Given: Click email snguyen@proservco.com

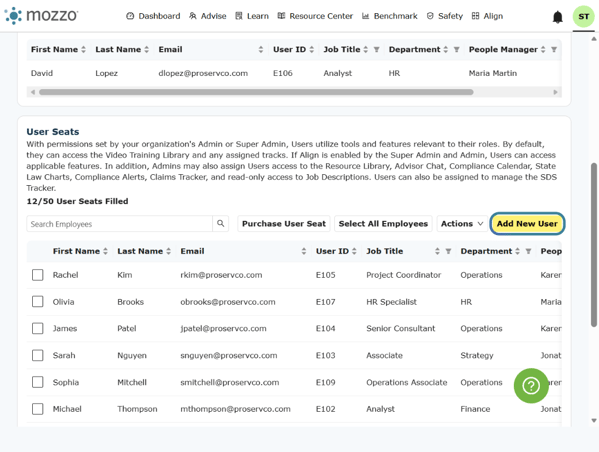Looking at the screenshot, I should 229,355.
